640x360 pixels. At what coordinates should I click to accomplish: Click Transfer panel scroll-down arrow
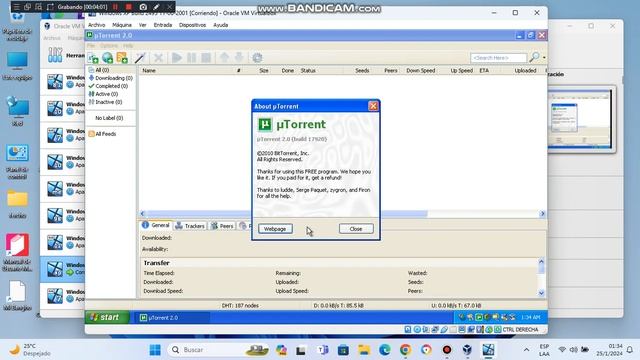542,293
